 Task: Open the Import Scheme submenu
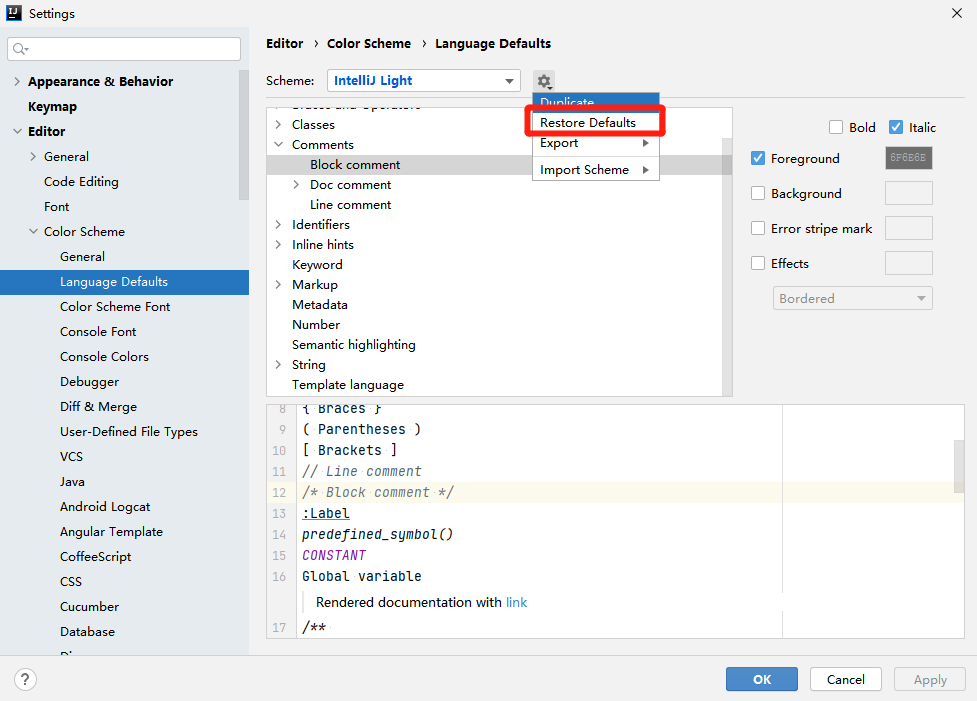[x=596, y=169]
